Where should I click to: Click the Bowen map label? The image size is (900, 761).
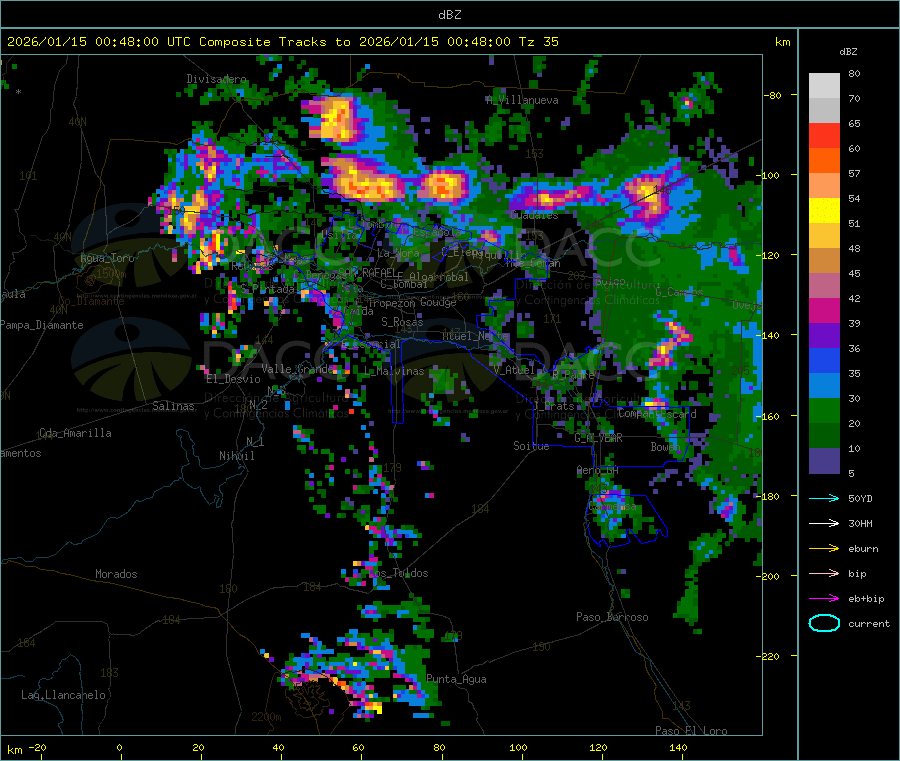[x=665, y=446]
